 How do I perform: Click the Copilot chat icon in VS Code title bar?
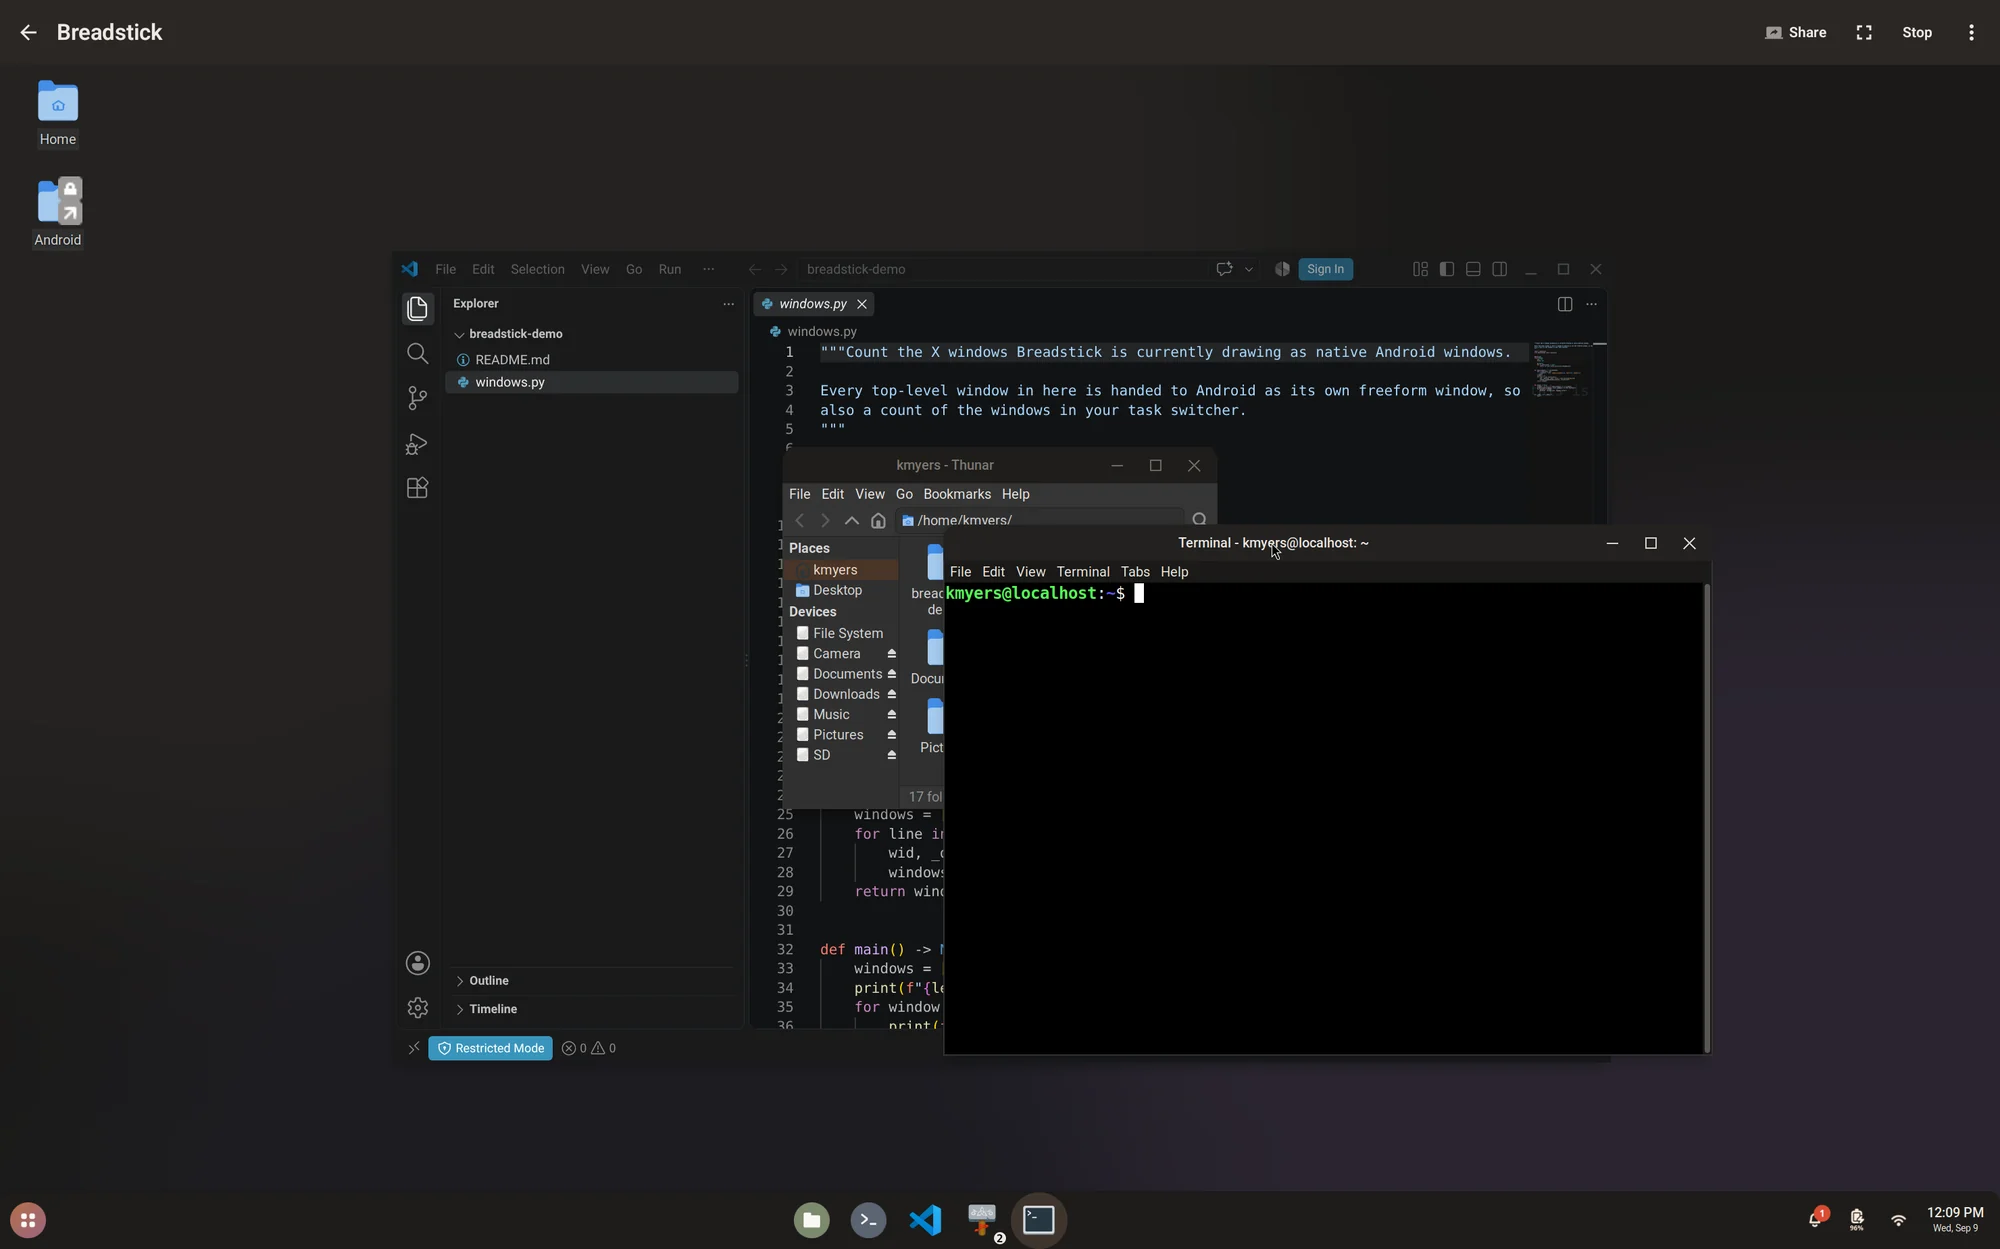pyautogui.click(x=1224, y=269)
